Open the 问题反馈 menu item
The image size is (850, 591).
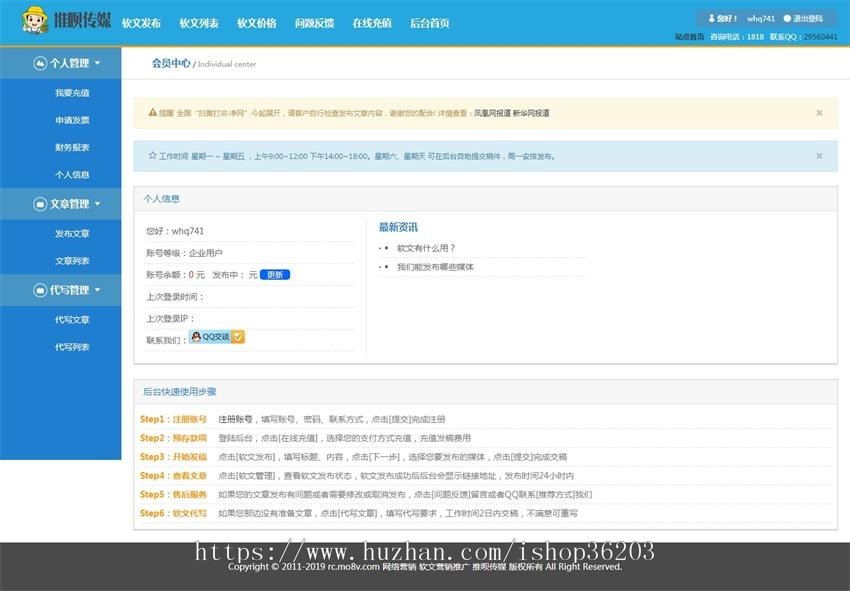click(314, 22)
